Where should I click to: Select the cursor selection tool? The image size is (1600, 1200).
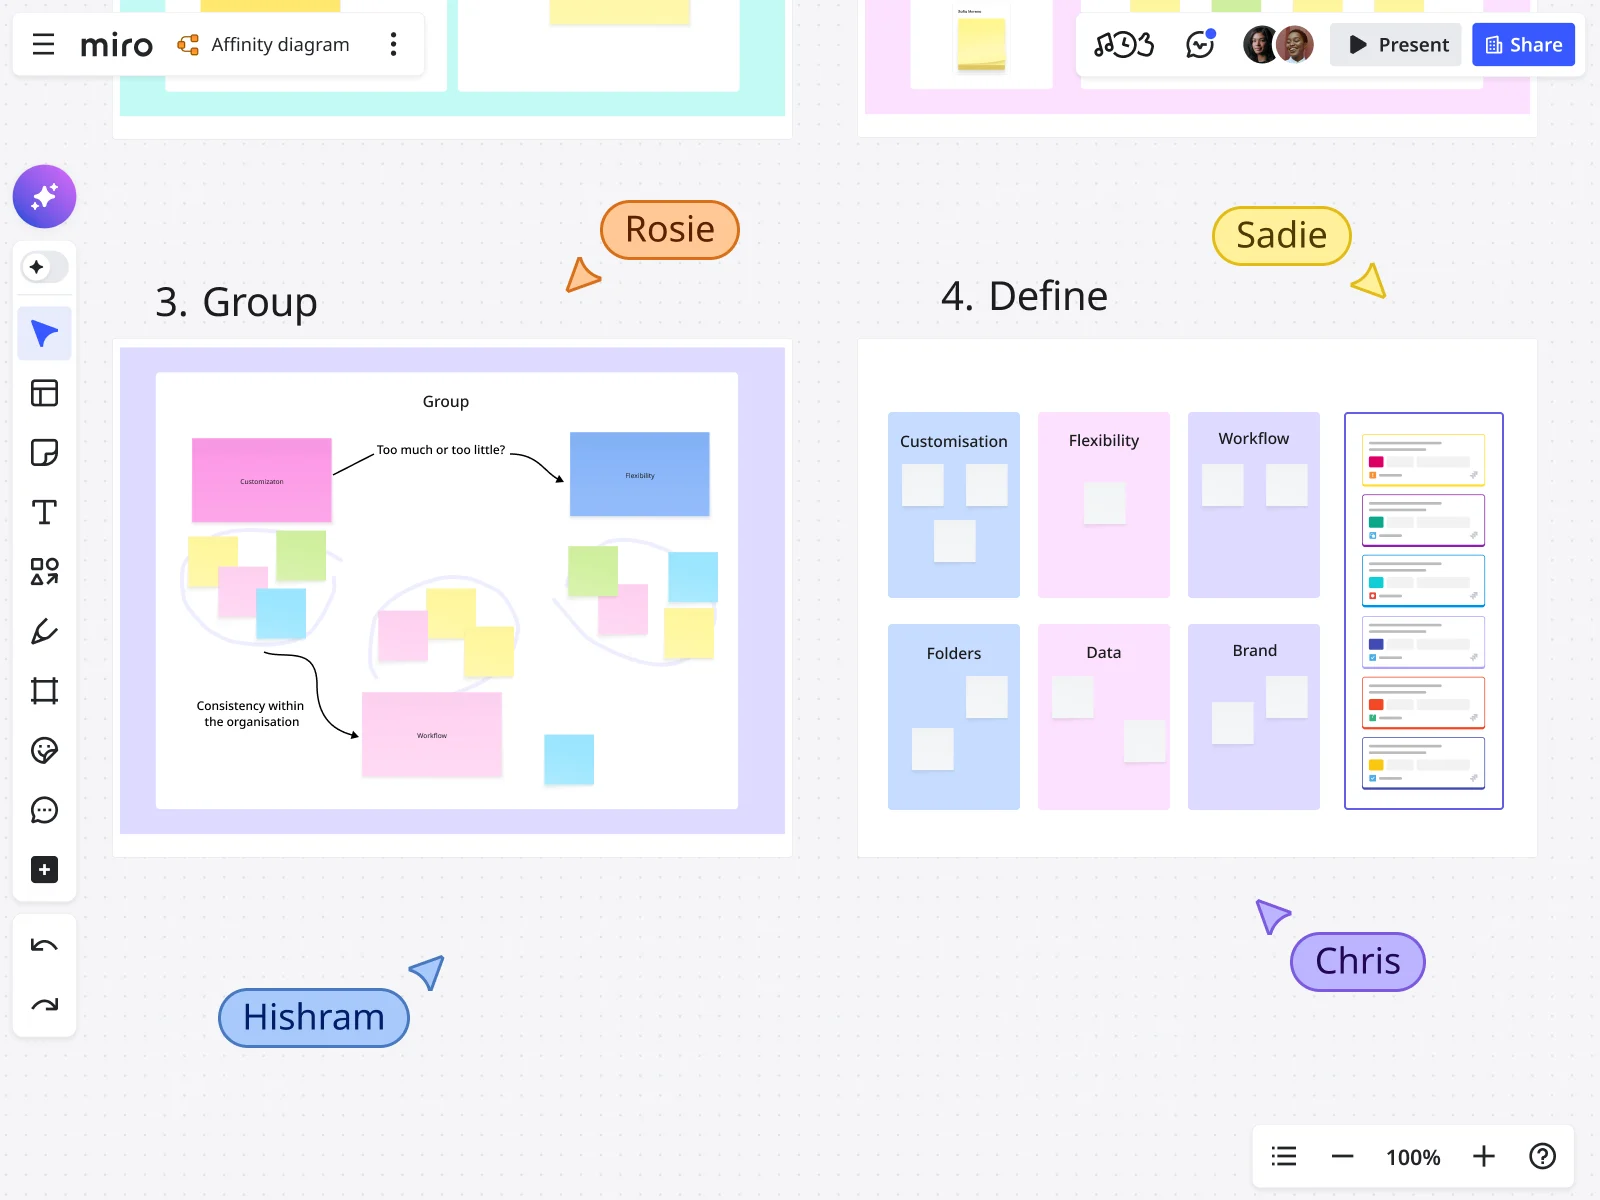[44, 332]
